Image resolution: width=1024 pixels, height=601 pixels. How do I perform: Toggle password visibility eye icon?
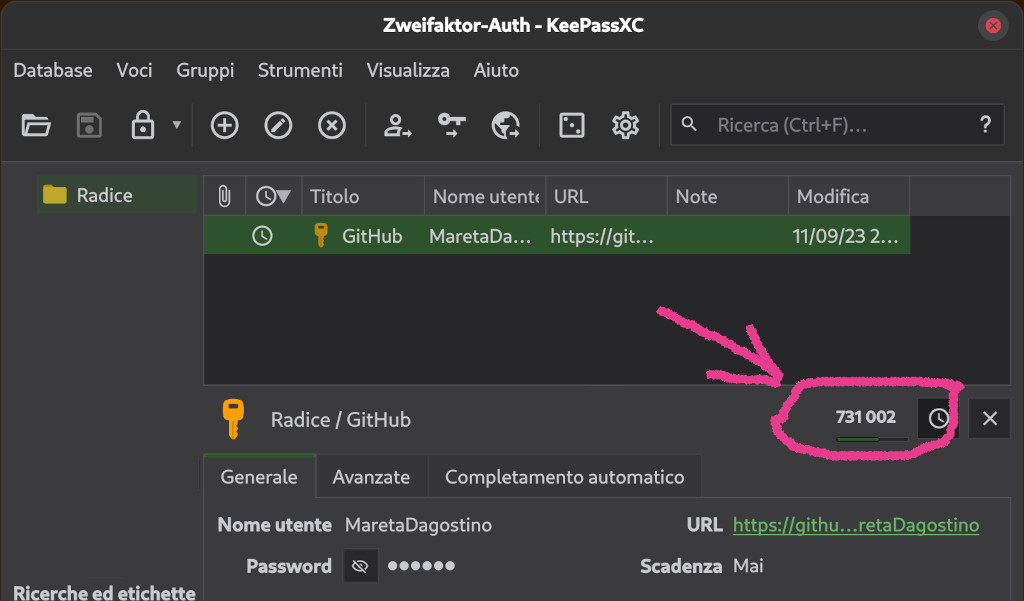click(x=361, y=566)
